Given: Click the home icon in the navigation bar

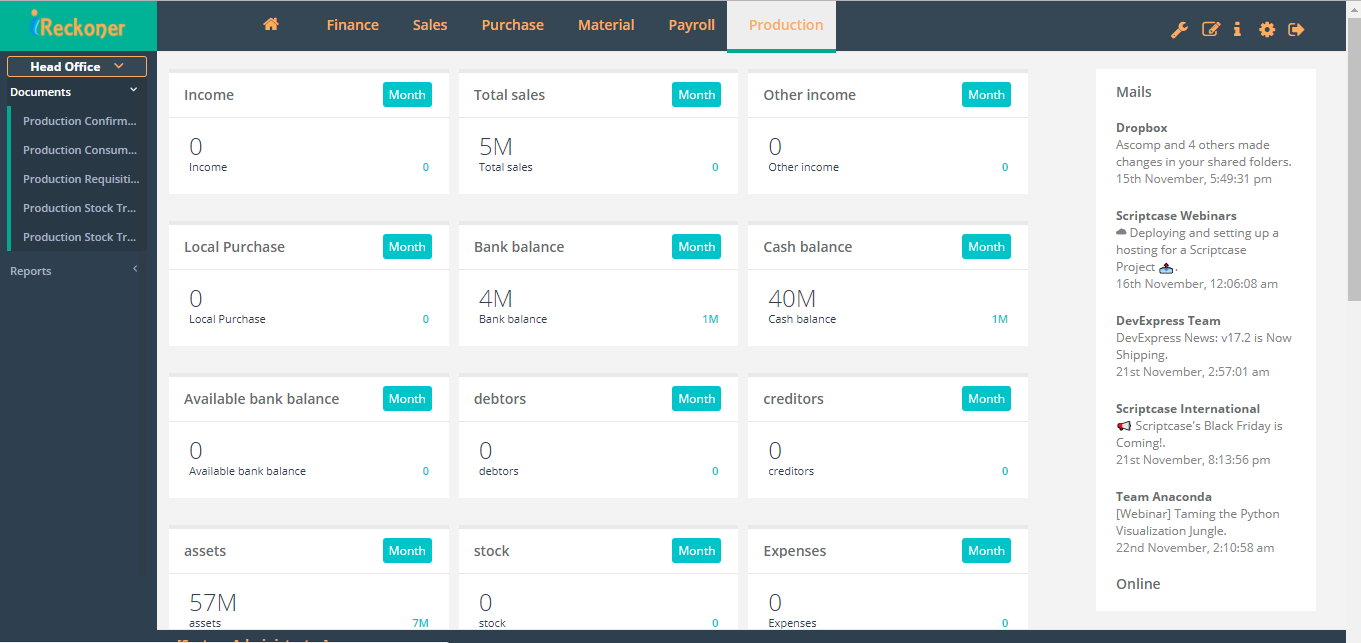Looking at the screenshot, I should tap(270, 24).
